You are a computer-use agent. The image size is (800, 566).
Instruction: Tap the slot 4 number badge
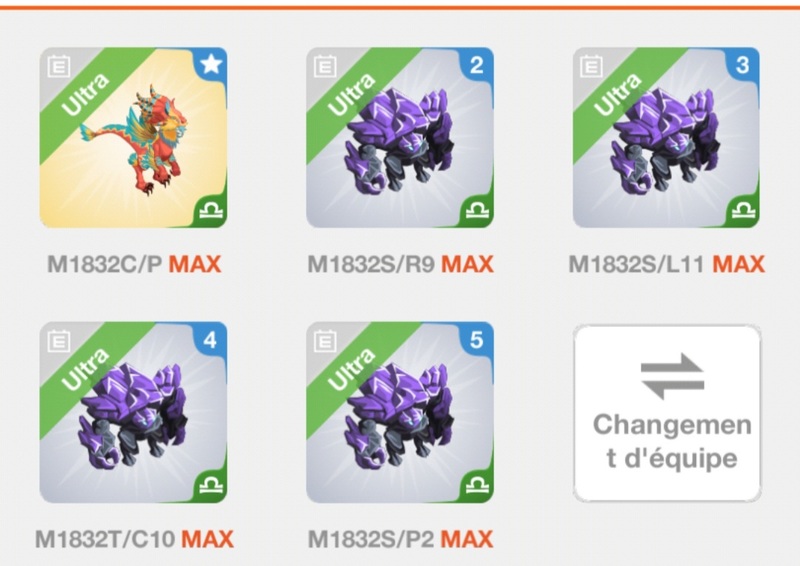tap(210, 340)
